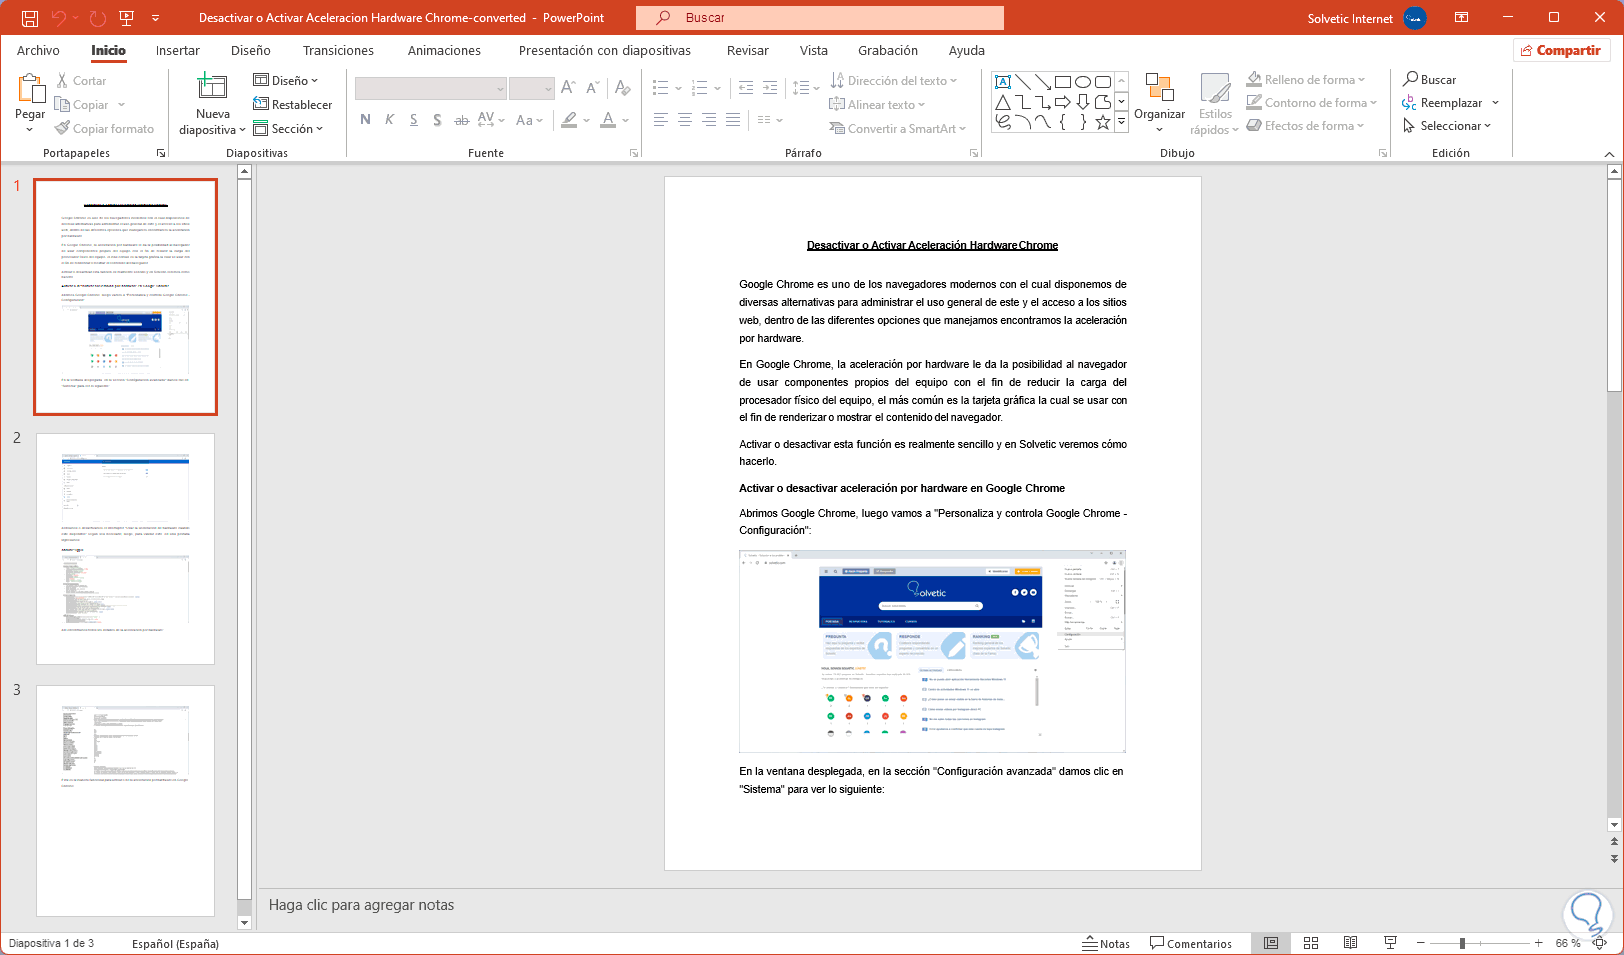Open Ribbon display options
This screenshot has width=1624, height=955.
point(1461,18)
